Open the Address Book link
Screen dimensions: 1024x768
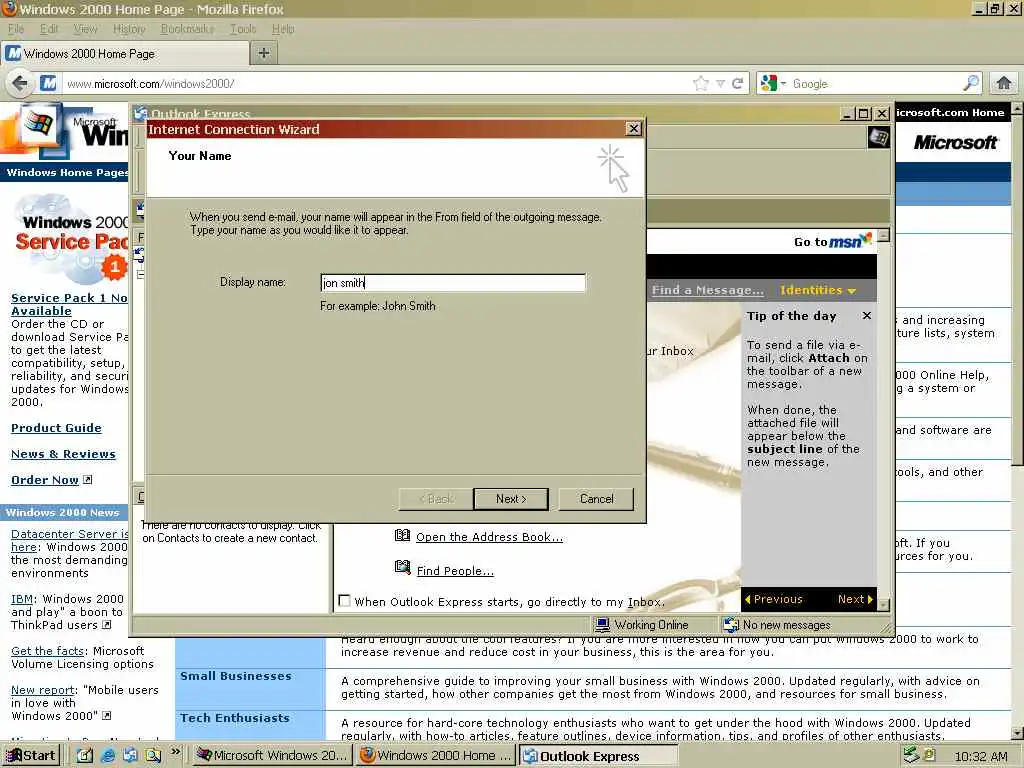(489, 537)
